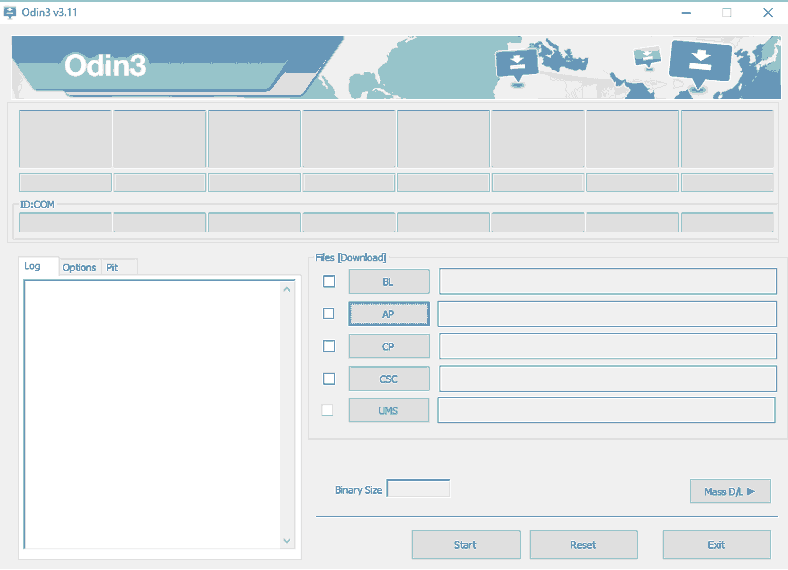Click the 'Binary Size' label
This screenshot has width=788, height=570.
click(x=358, y=490)
